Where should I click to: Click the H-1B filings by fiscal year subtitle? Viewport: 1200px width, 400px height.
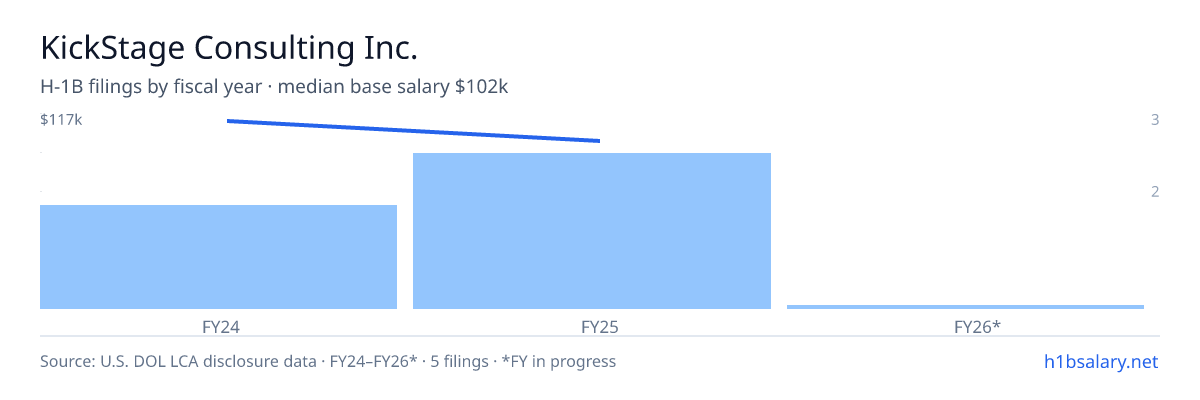153,87
